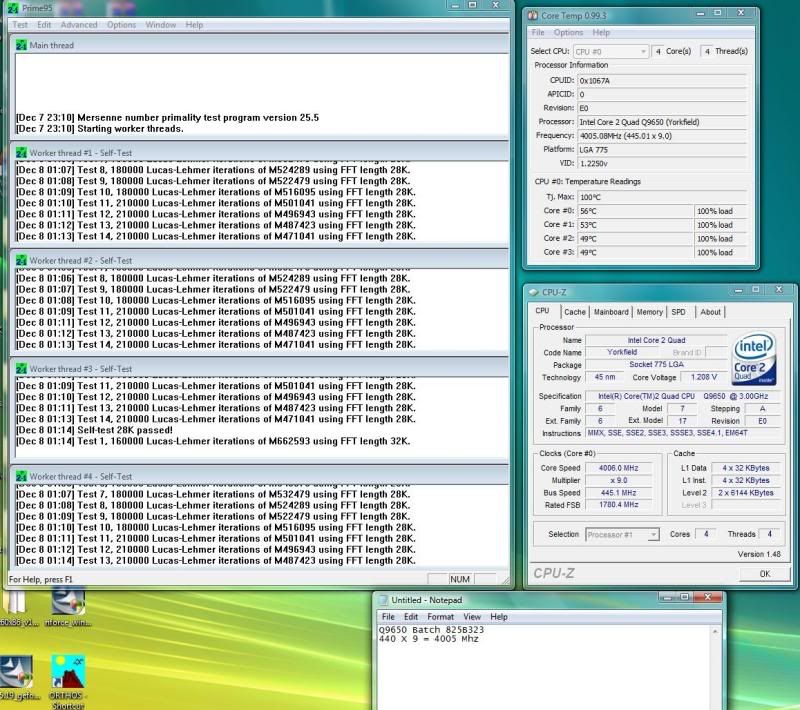Open the Processor #1 selection dropdown in CPU-Z

(x=622, y=535)
